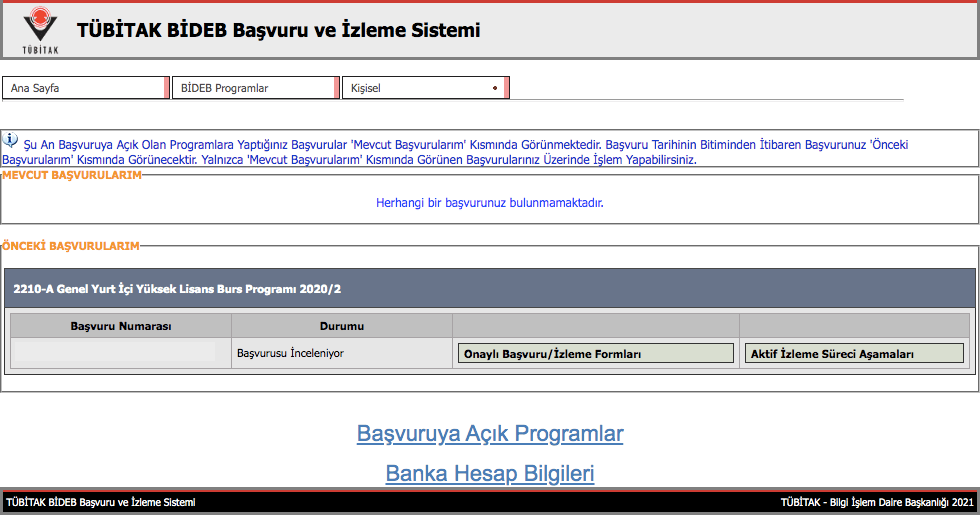
Task: Click the Durumu column header
Action: point(341,327)
